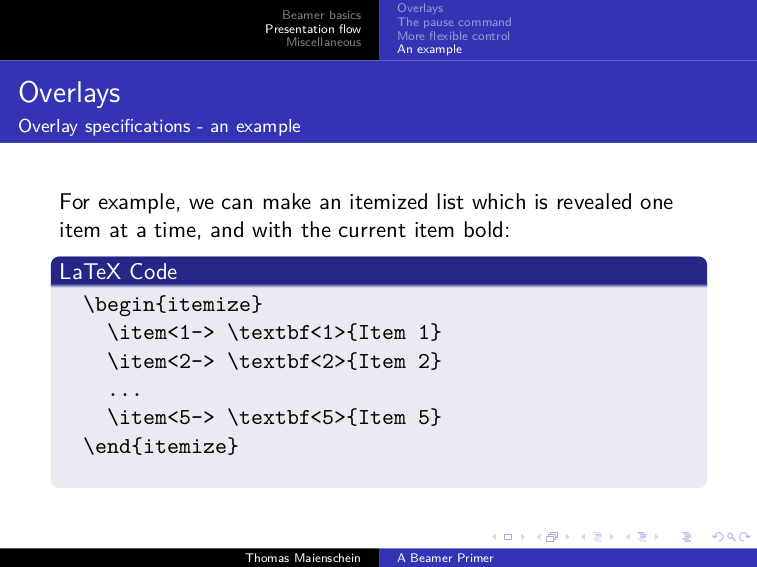Viewport: 757px width, 567px height.
Task: Select An example subsection link
Action: (x=429, y=49)
